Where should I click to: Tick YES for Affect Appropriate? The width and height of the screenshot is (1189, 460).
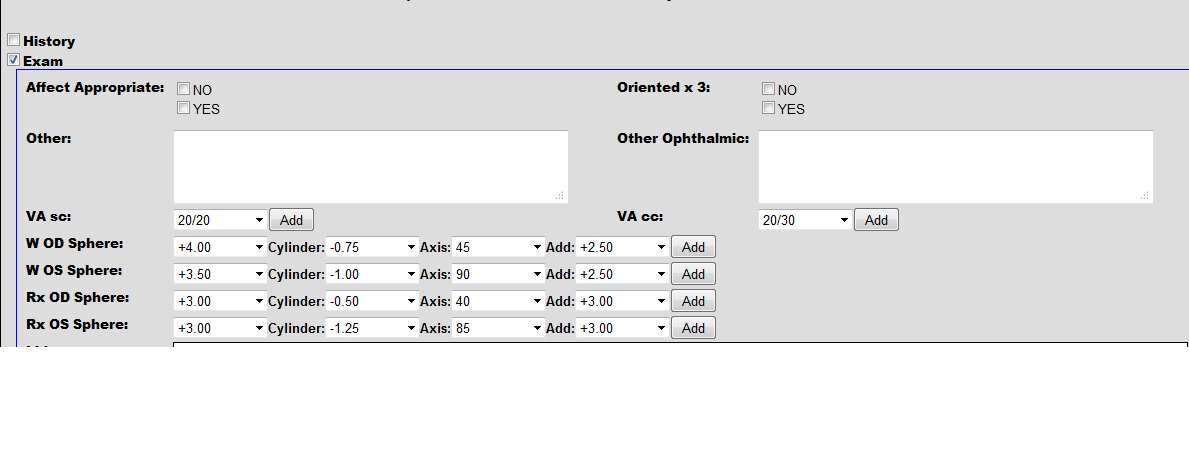click(x=184, y=108)
